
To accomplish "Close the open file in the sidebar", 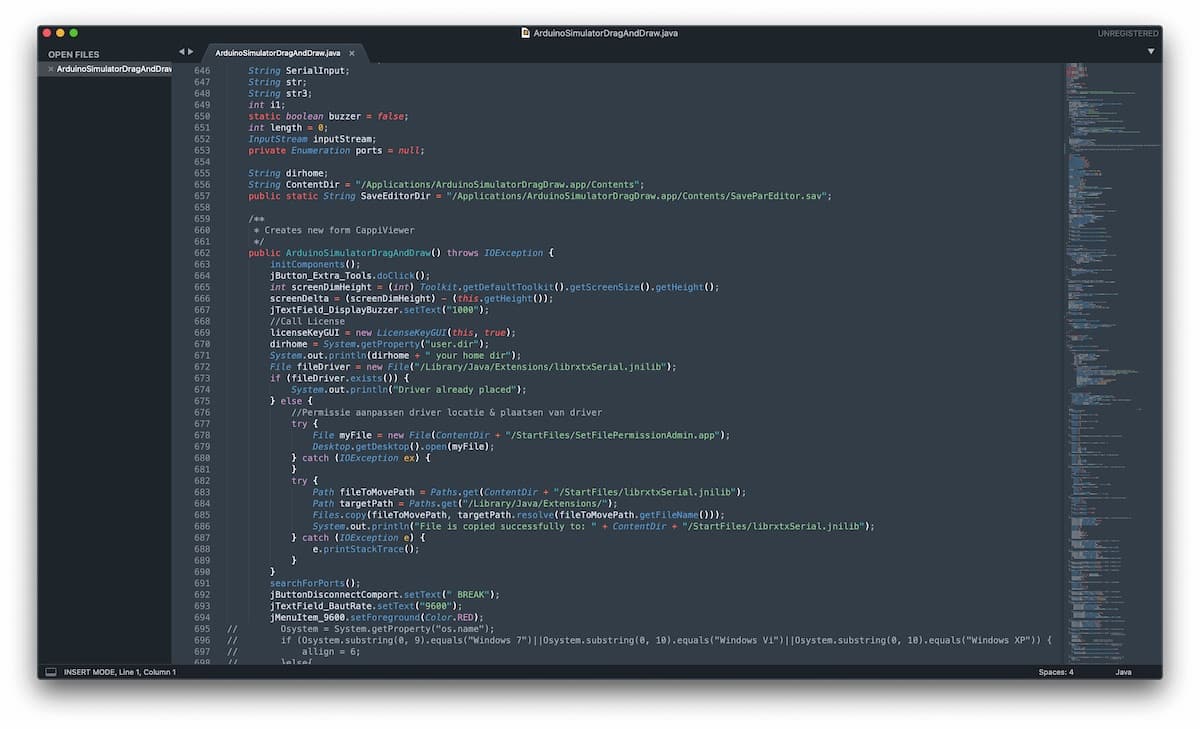I will (x=50, y=69).
